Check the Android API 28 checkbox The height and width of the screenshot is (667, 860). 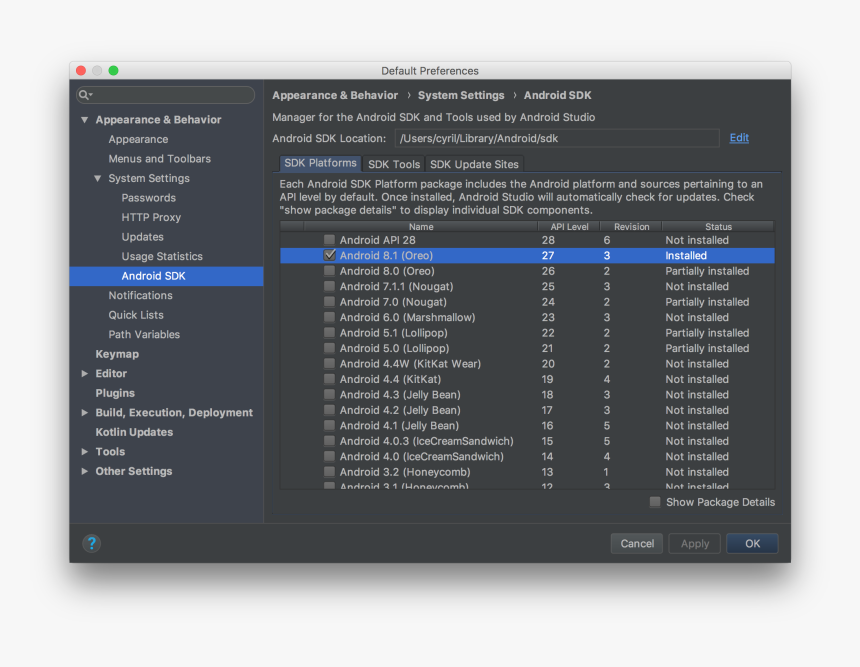click(329, 240)
